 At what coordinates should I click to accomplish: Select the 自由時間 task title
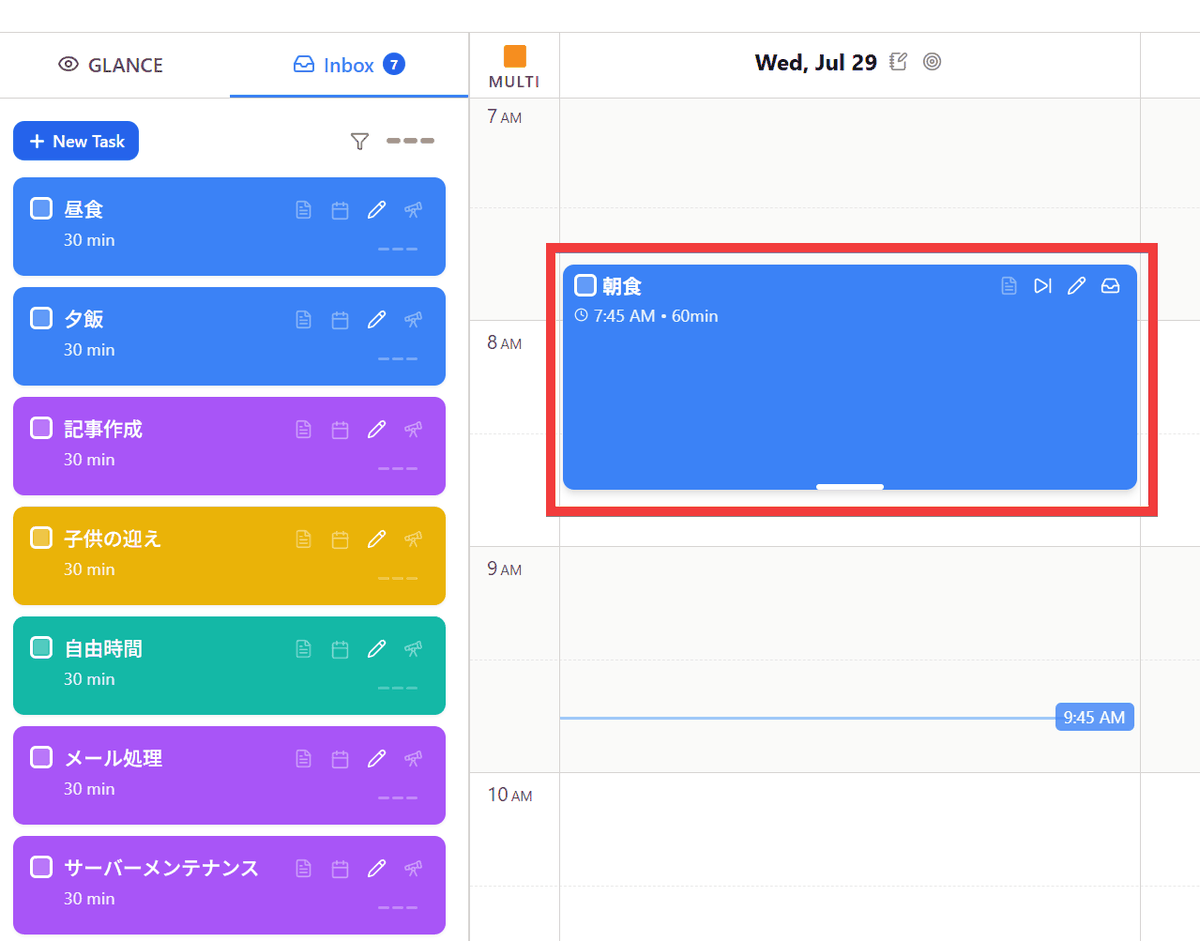click(103, 649)
